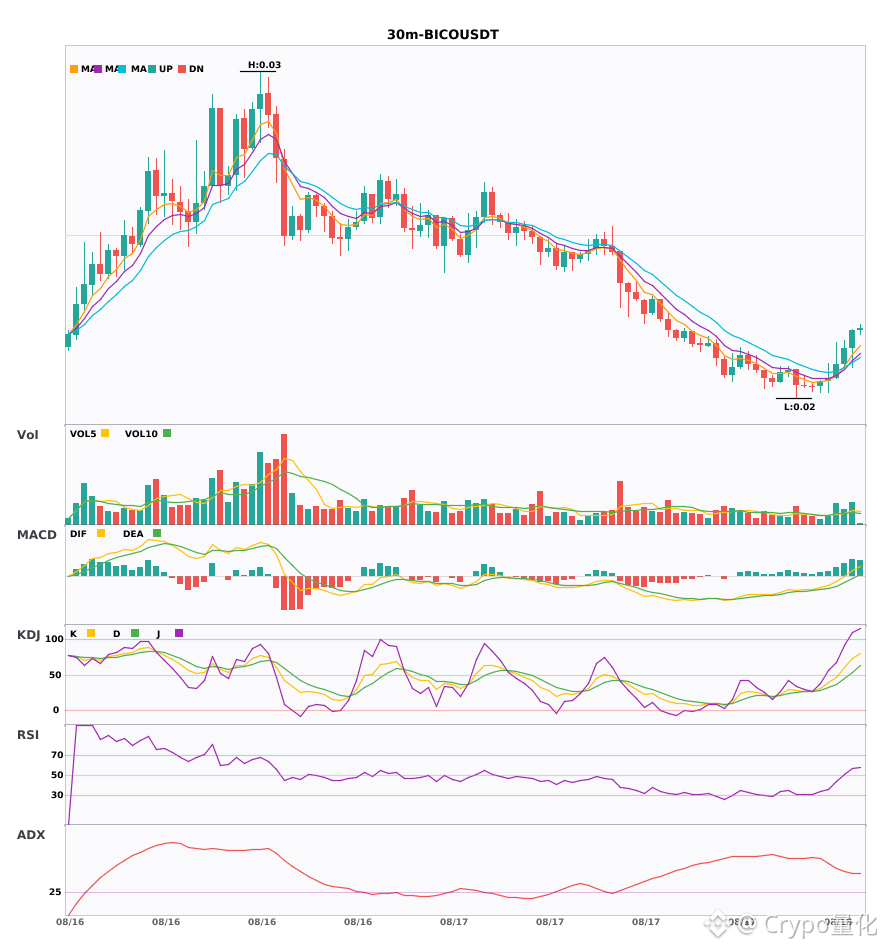
Task: Select the DEA legend text
Action: click(133, 534)
